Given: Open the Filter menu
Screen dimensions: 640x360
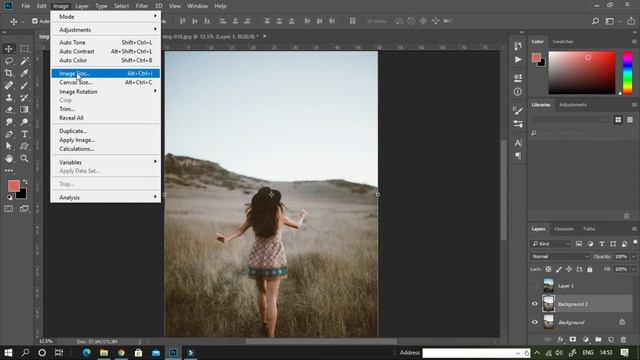Looking at the screenshot, I should coord(142,6).
